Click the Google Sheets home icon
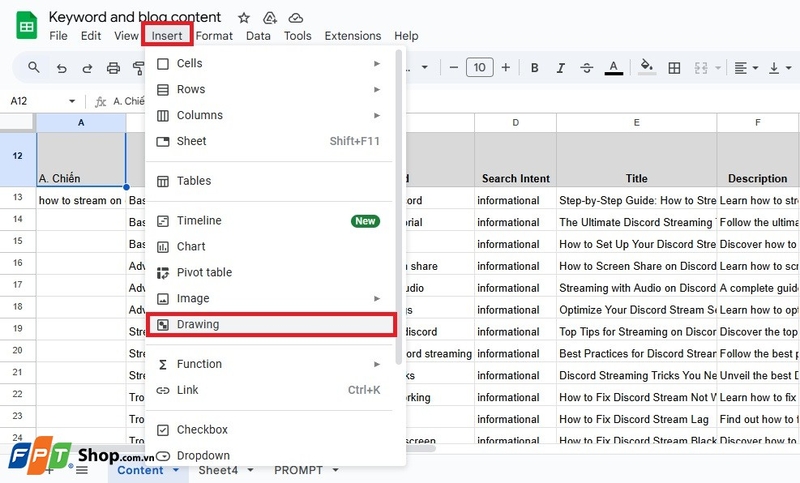The width and height of the screenshot is (800, 483). (x=26, y=26)
